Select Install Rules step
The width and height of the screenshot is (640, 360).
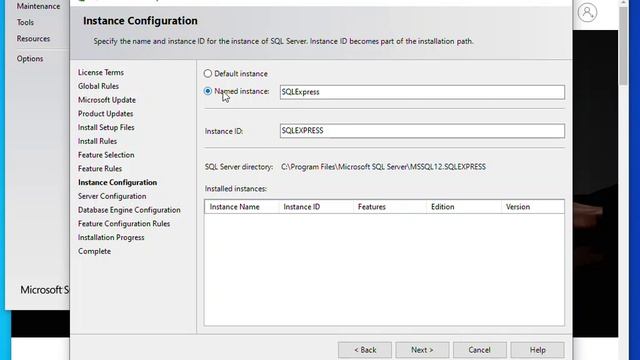point(98,141)
